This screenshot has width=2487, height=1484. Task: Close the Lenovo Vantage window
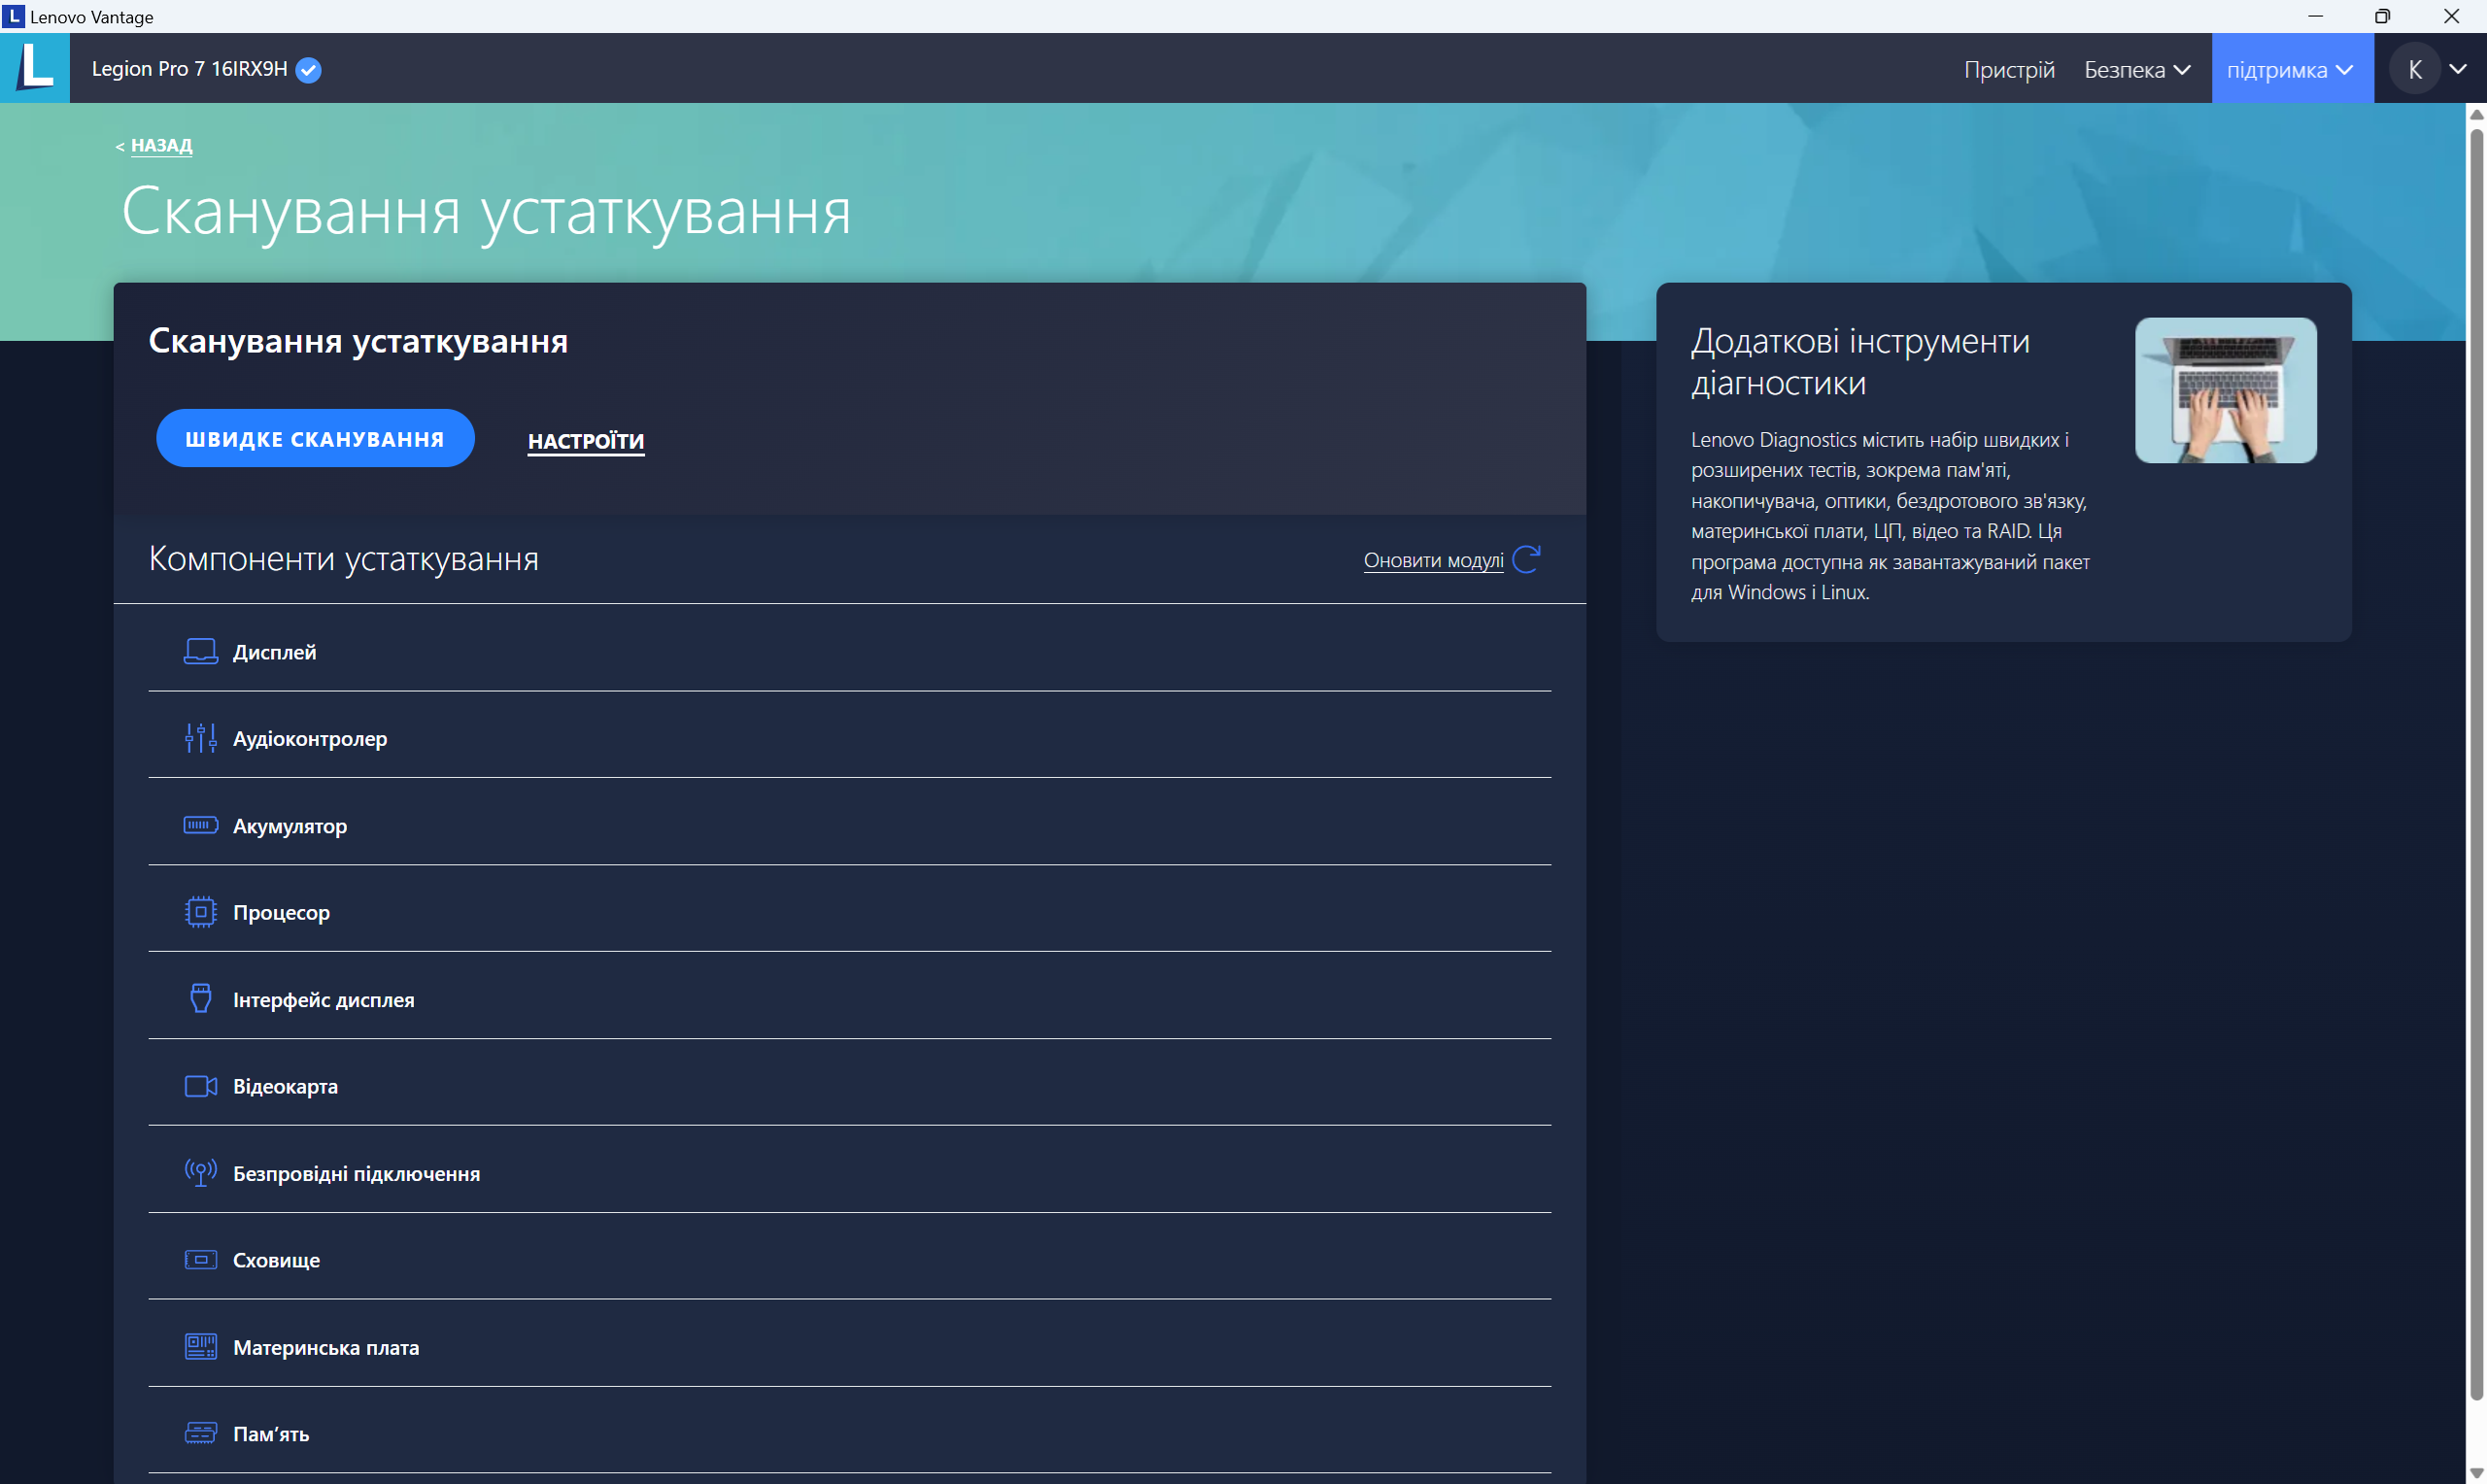coord(2451,16)
